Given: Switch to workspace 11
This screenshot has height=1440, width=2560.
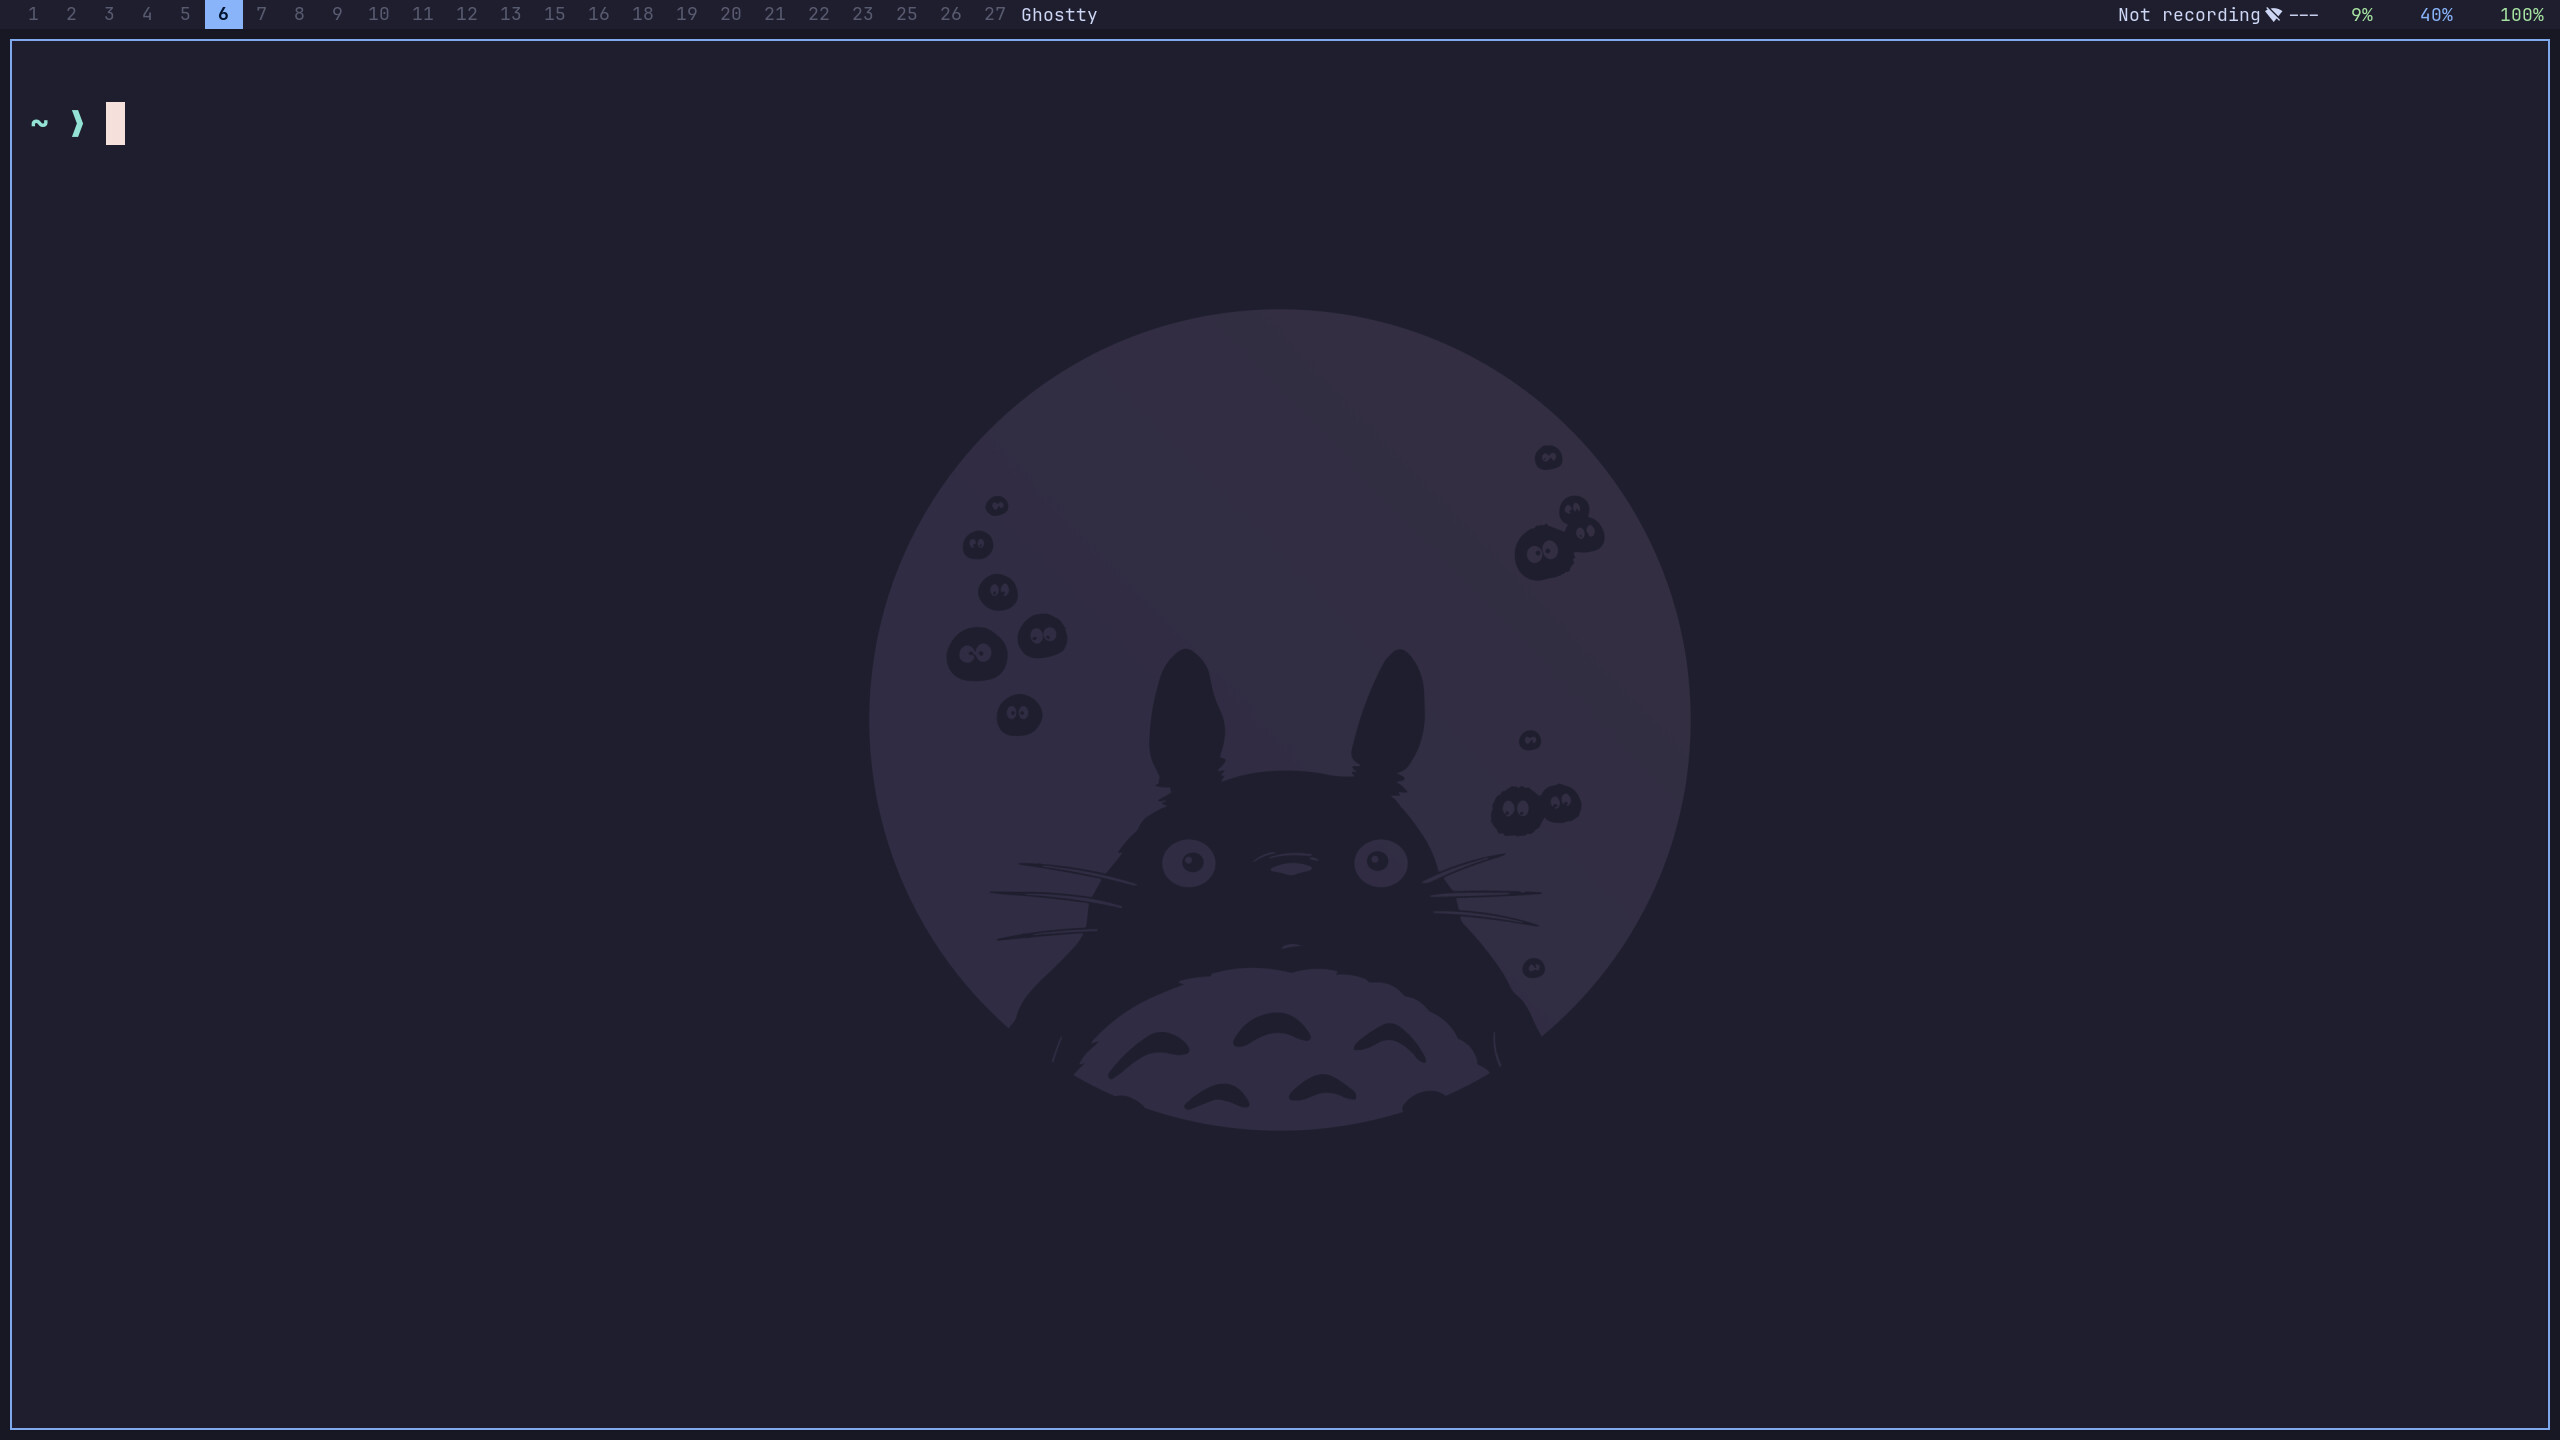Looking at the screenshot, I should pyautogui.click(x=422, y=14).
